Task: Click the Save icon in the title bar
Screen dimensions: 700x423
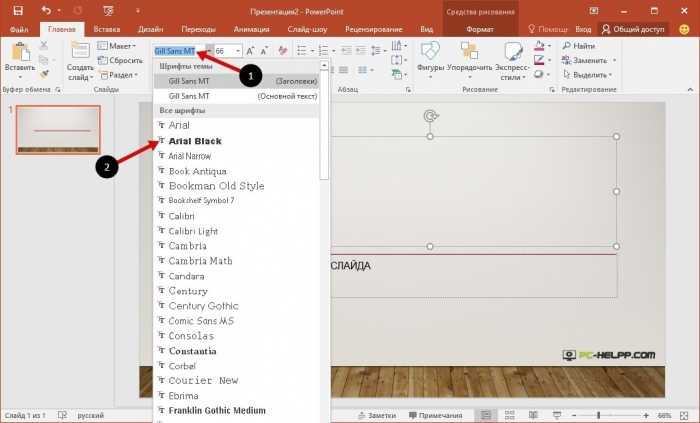Action: [18, 11]
